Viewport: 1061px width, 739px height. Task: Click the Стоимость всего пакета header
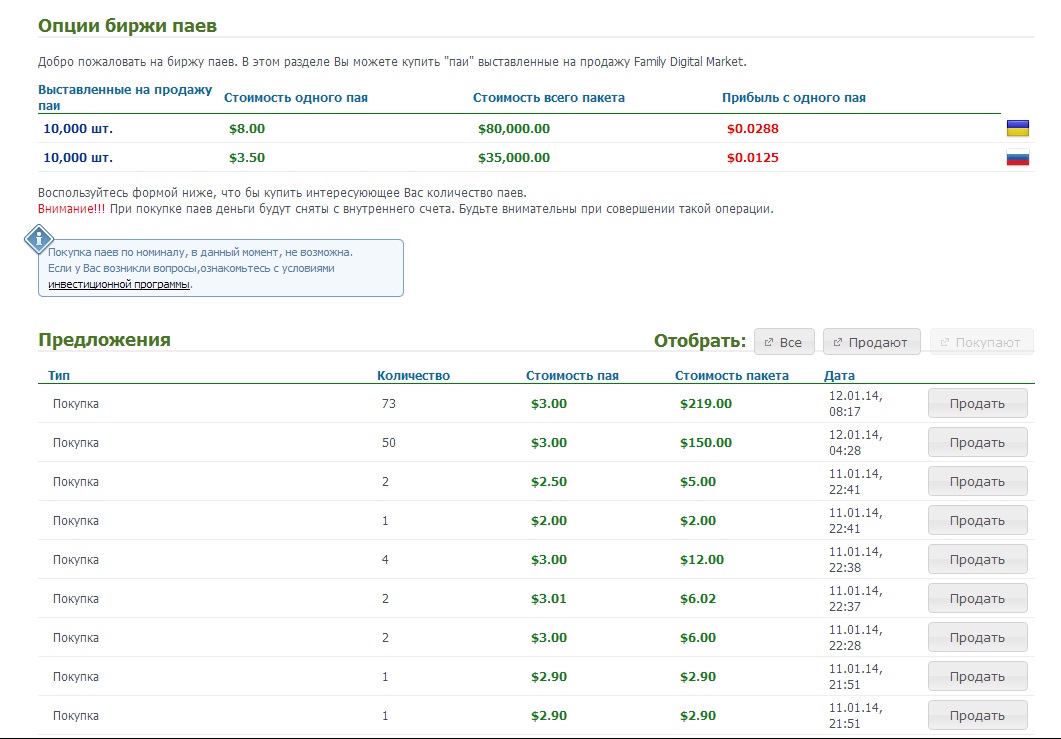(x=549, y=97)
